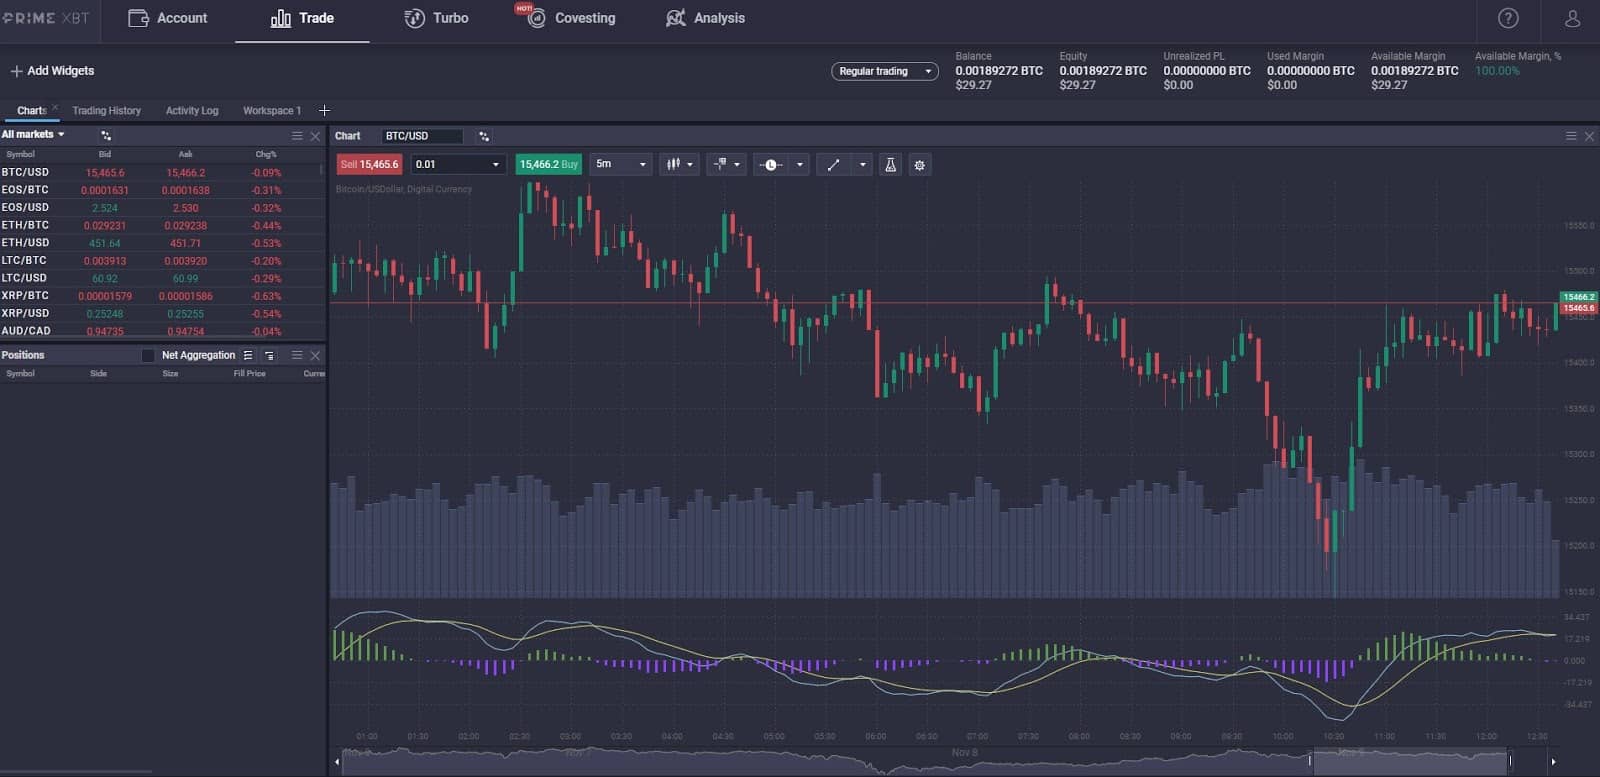
Task: Select the LTC/USD market row
Action: pyautogui.click(x=162, y=278)
